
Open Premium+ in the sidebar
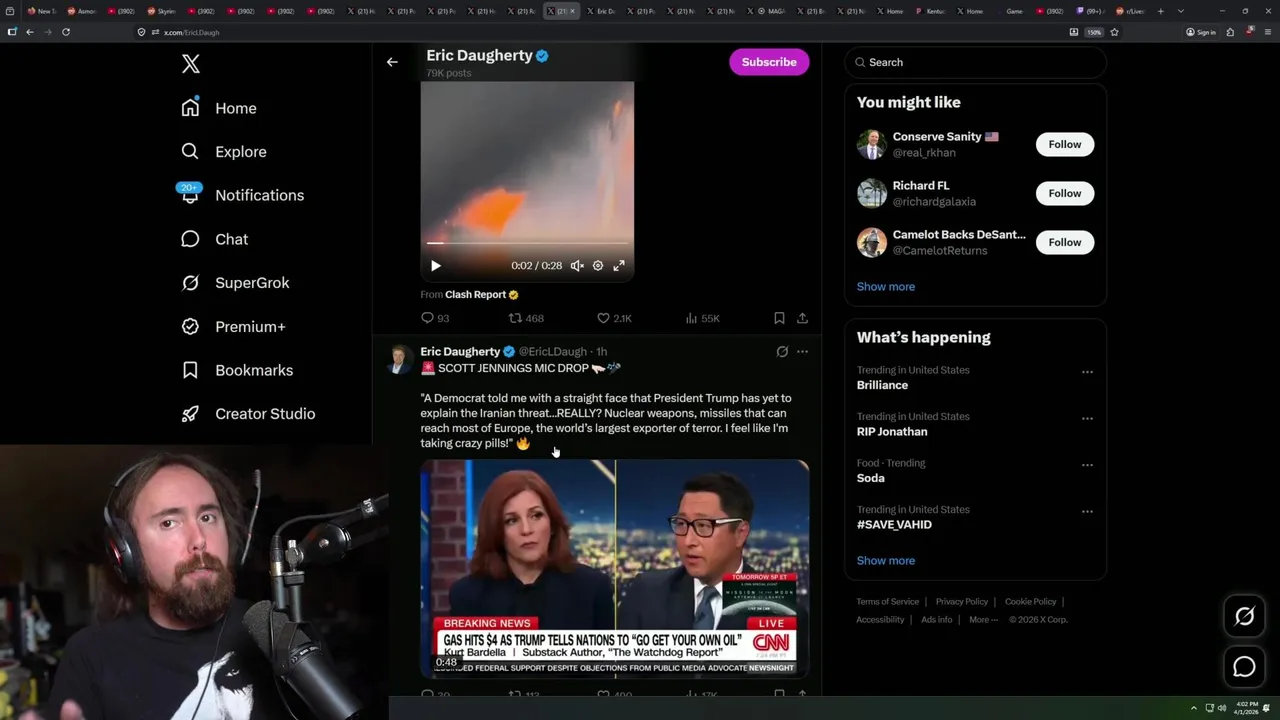(233, 327)
